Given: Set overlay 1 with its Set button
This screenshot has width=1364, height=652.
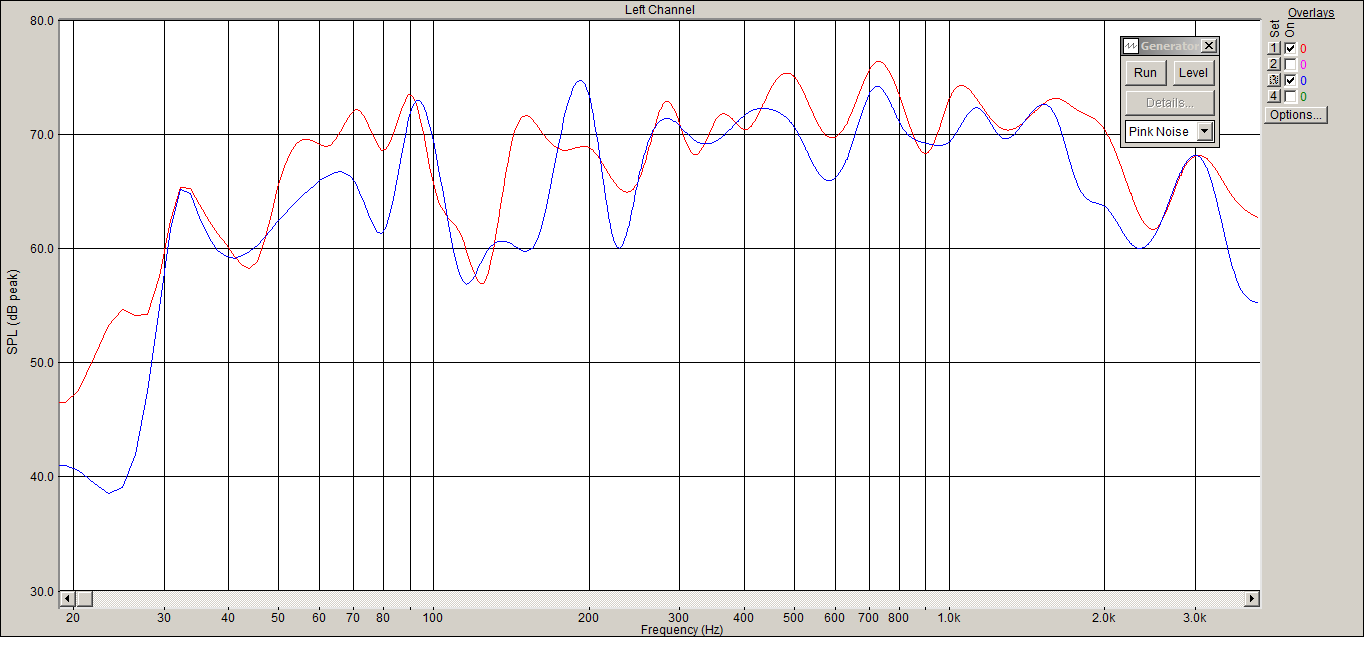Looking at the screenshot, I should click(x=1274, y=48).
